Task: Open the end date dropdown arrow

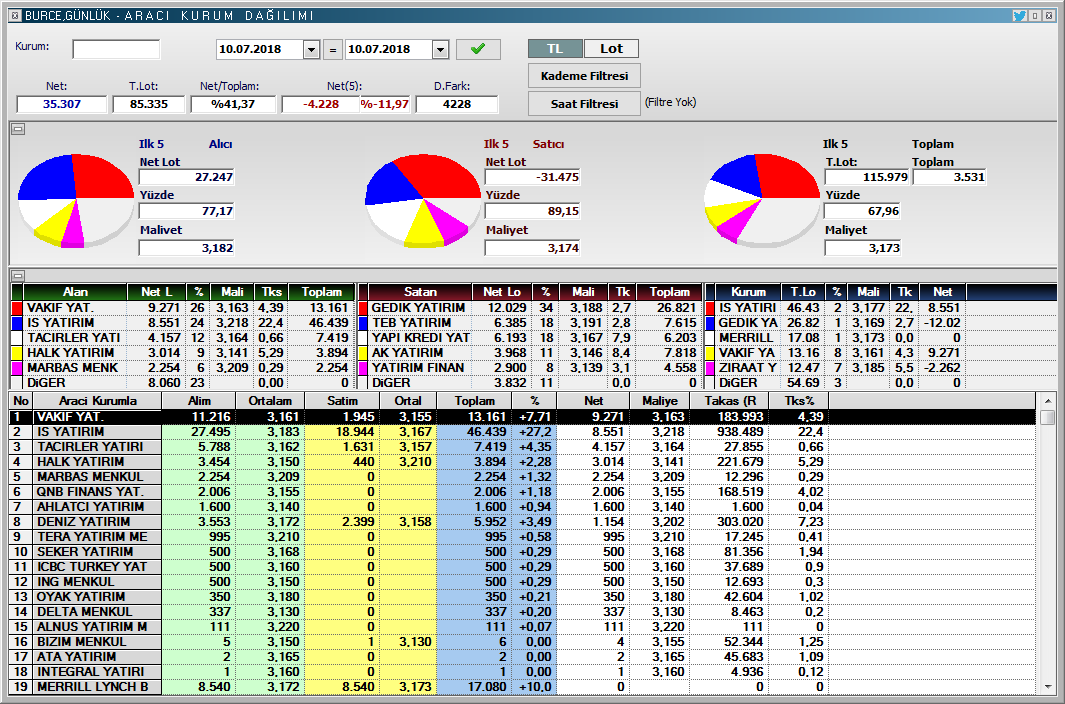Action: click(440, 50)
